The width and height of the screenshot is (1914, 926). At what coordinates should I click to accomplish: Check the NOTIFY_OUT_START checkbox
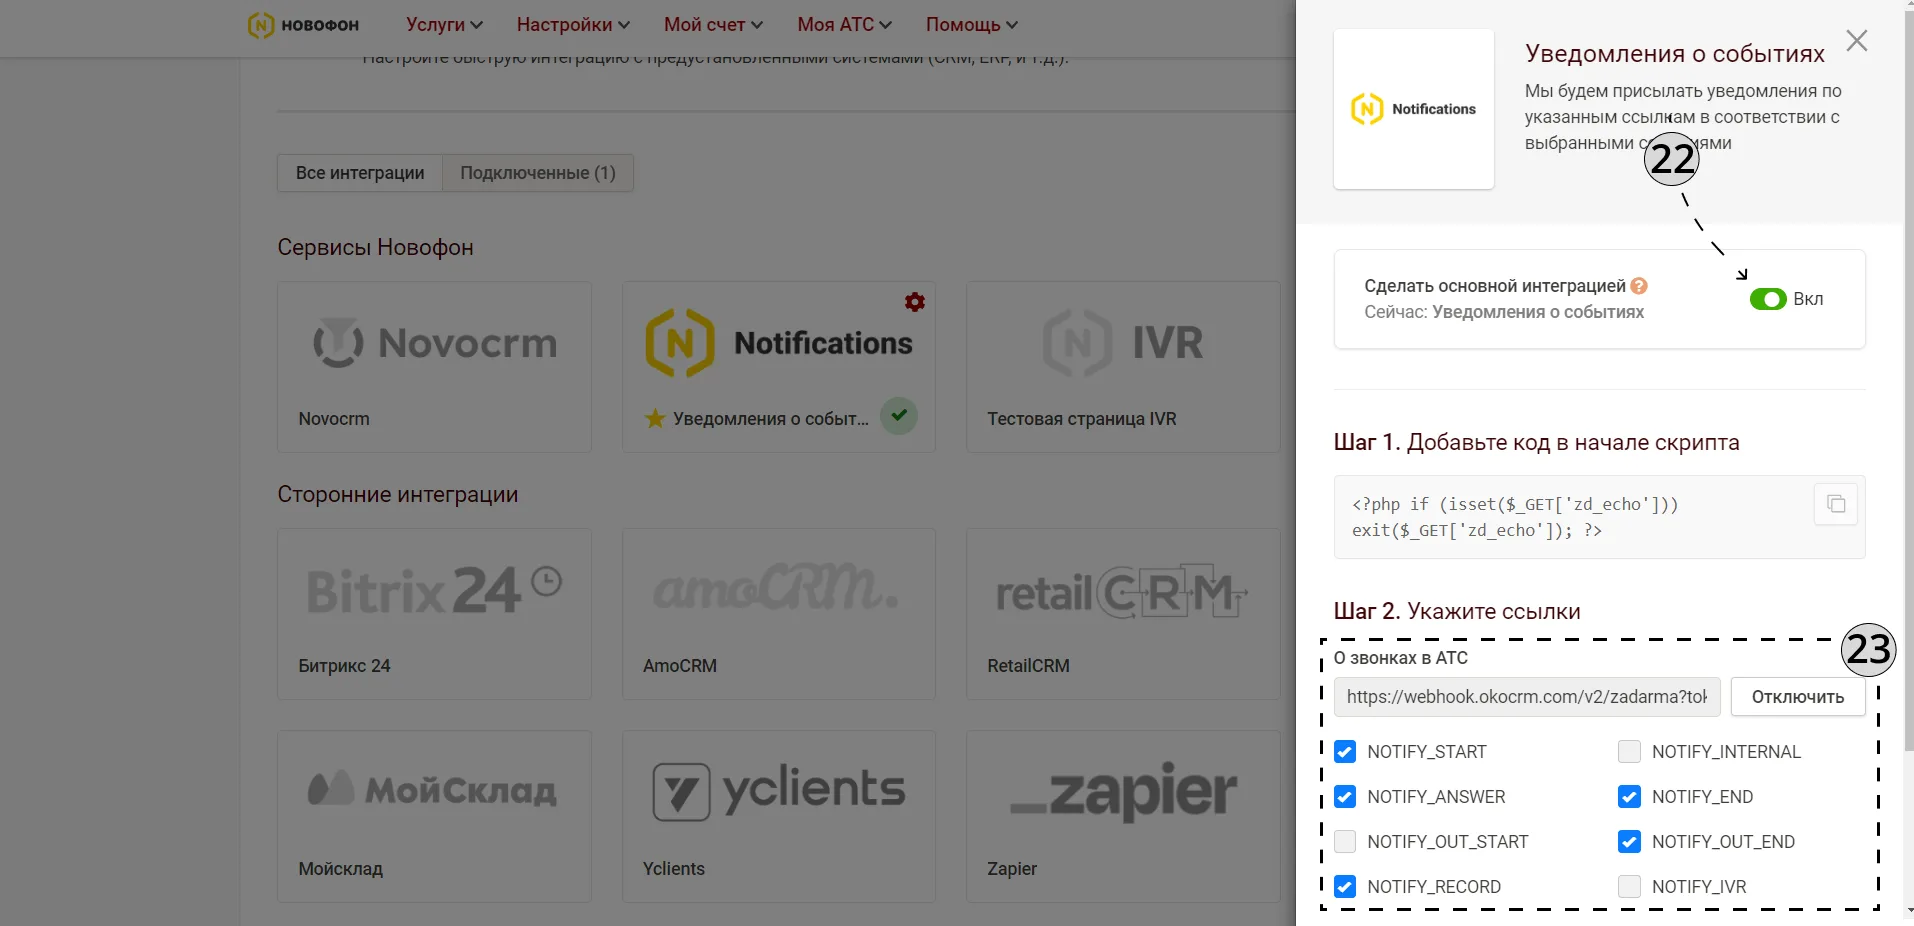[1345, 842]
